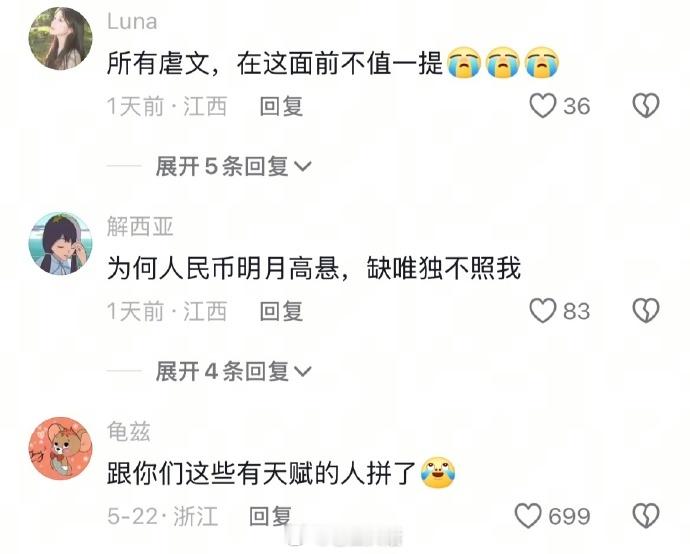The width and height of the screenshot is (690, 554).
Task: Dislike 龟兹's comment with broken heart
Action: click(646, 516)
